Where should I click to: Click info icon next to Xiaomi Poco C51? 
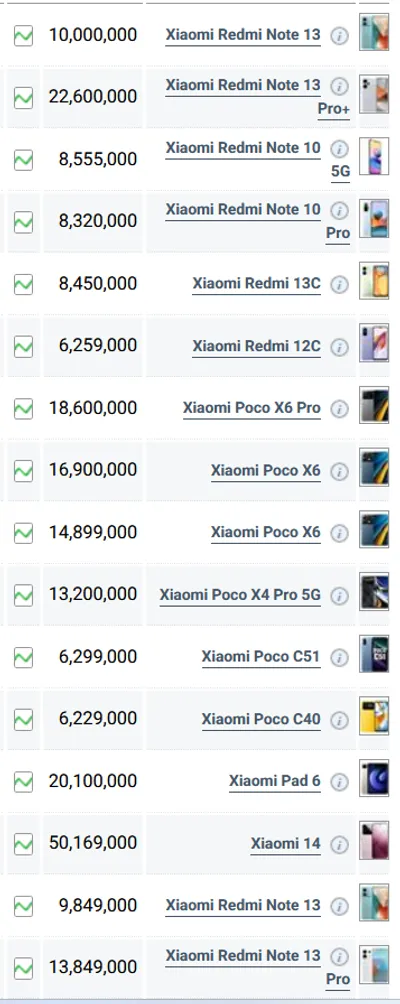tap(339, 658)
